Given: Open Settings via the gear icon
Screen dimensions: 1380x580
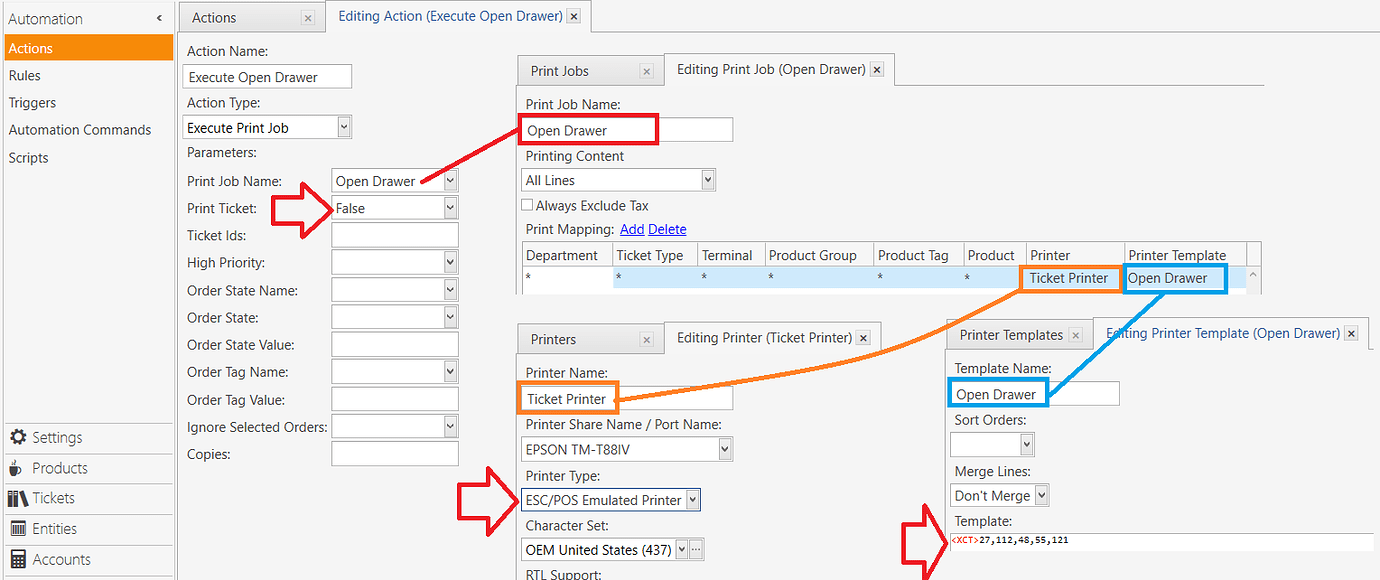Looking at the screenshot, I should [x=17, y=438].
